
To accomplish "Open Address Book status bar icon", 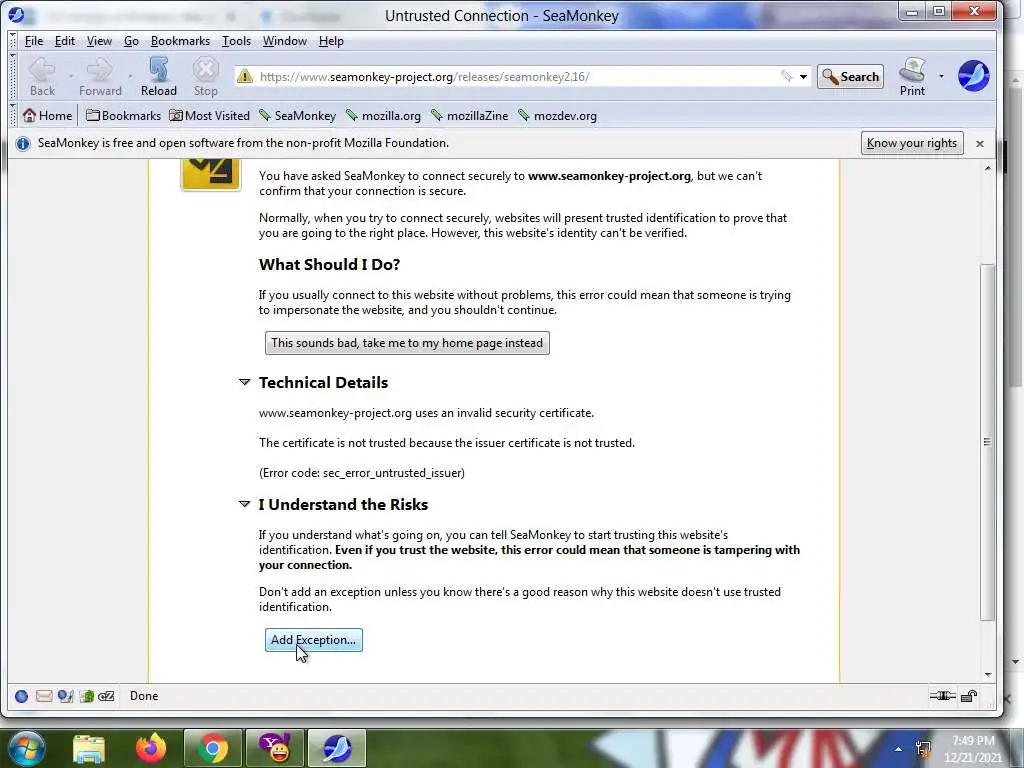I will (x=86, y=696).
